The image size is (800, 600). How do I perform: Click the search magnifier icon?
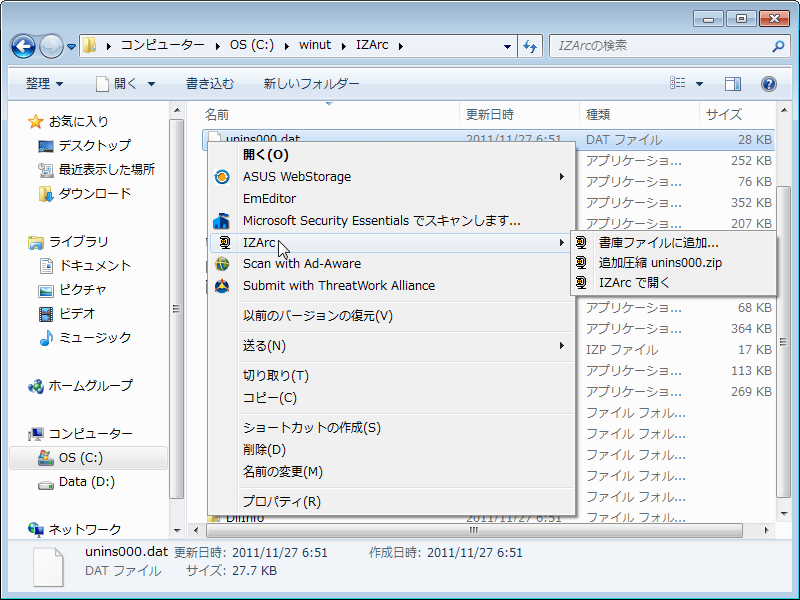778,46
